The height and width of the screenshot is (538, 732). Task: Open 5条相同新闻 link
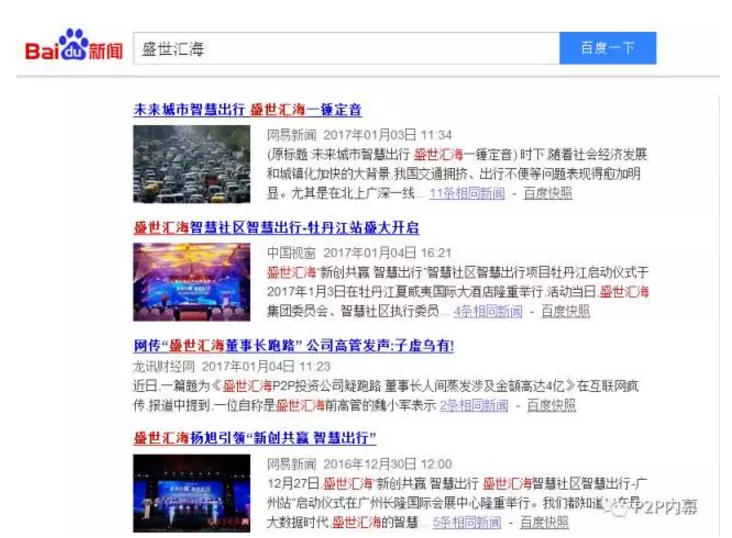(467, 522)
